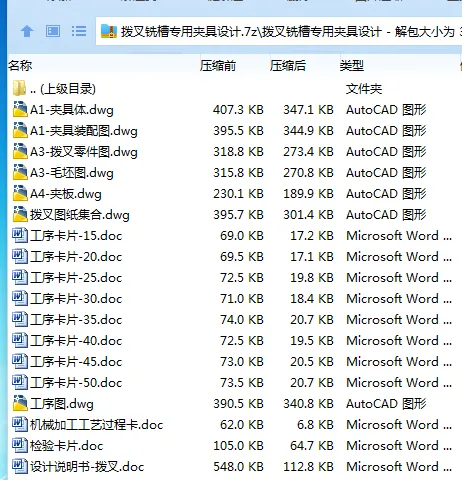The image size is (462, 480).
Task: Sort by the 名称 column header
Action: pyautogui.click(x=20, y=65)
